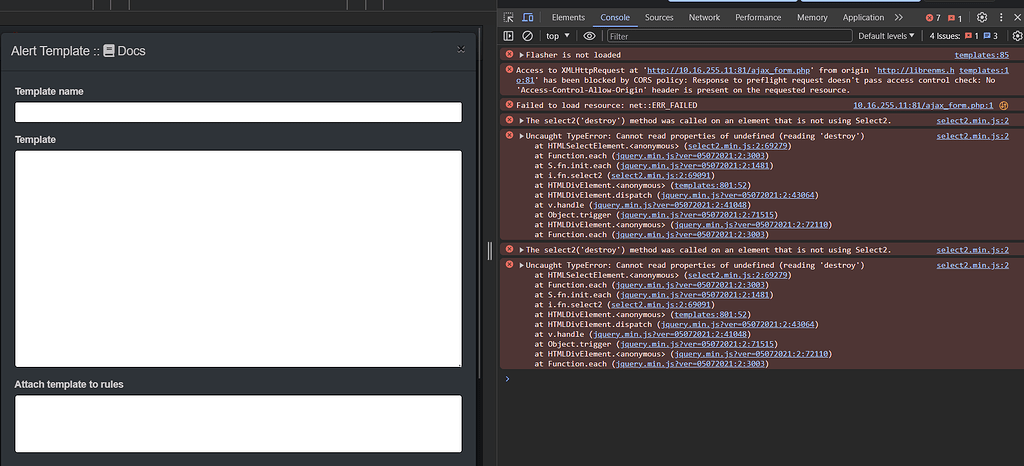Open the Default levels dropdown
Screen dimensions: 1024x466
point(886,36)
